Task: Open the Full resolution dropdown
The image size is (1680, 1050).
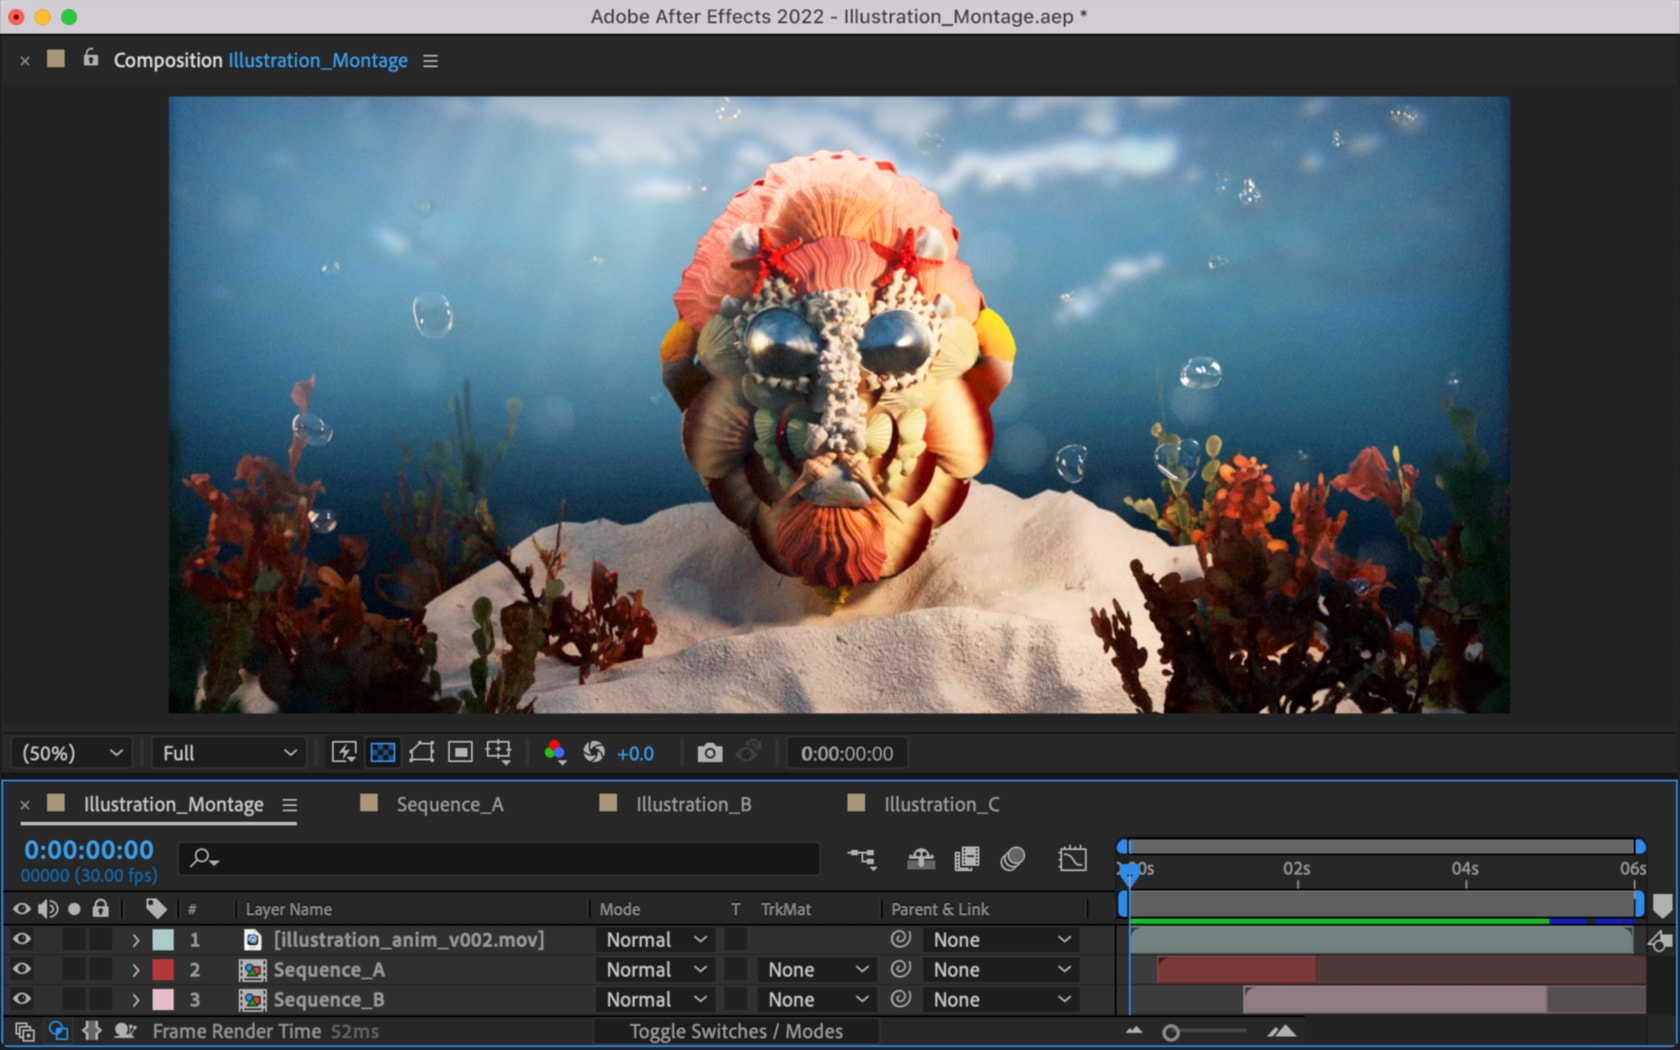Action: click(x=229, y=753)
